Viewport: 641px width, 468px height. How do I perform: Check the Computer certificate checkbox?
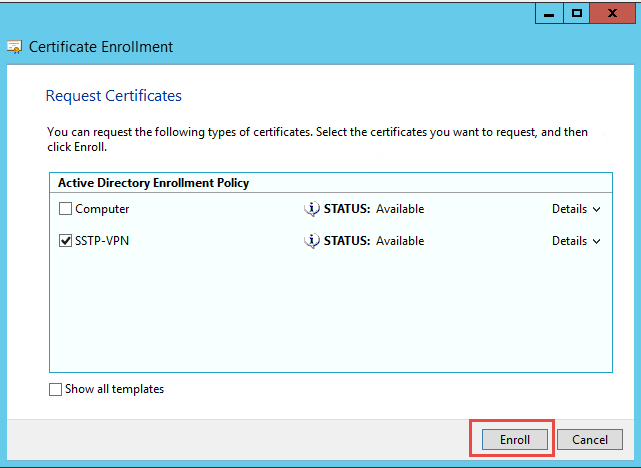65,209
